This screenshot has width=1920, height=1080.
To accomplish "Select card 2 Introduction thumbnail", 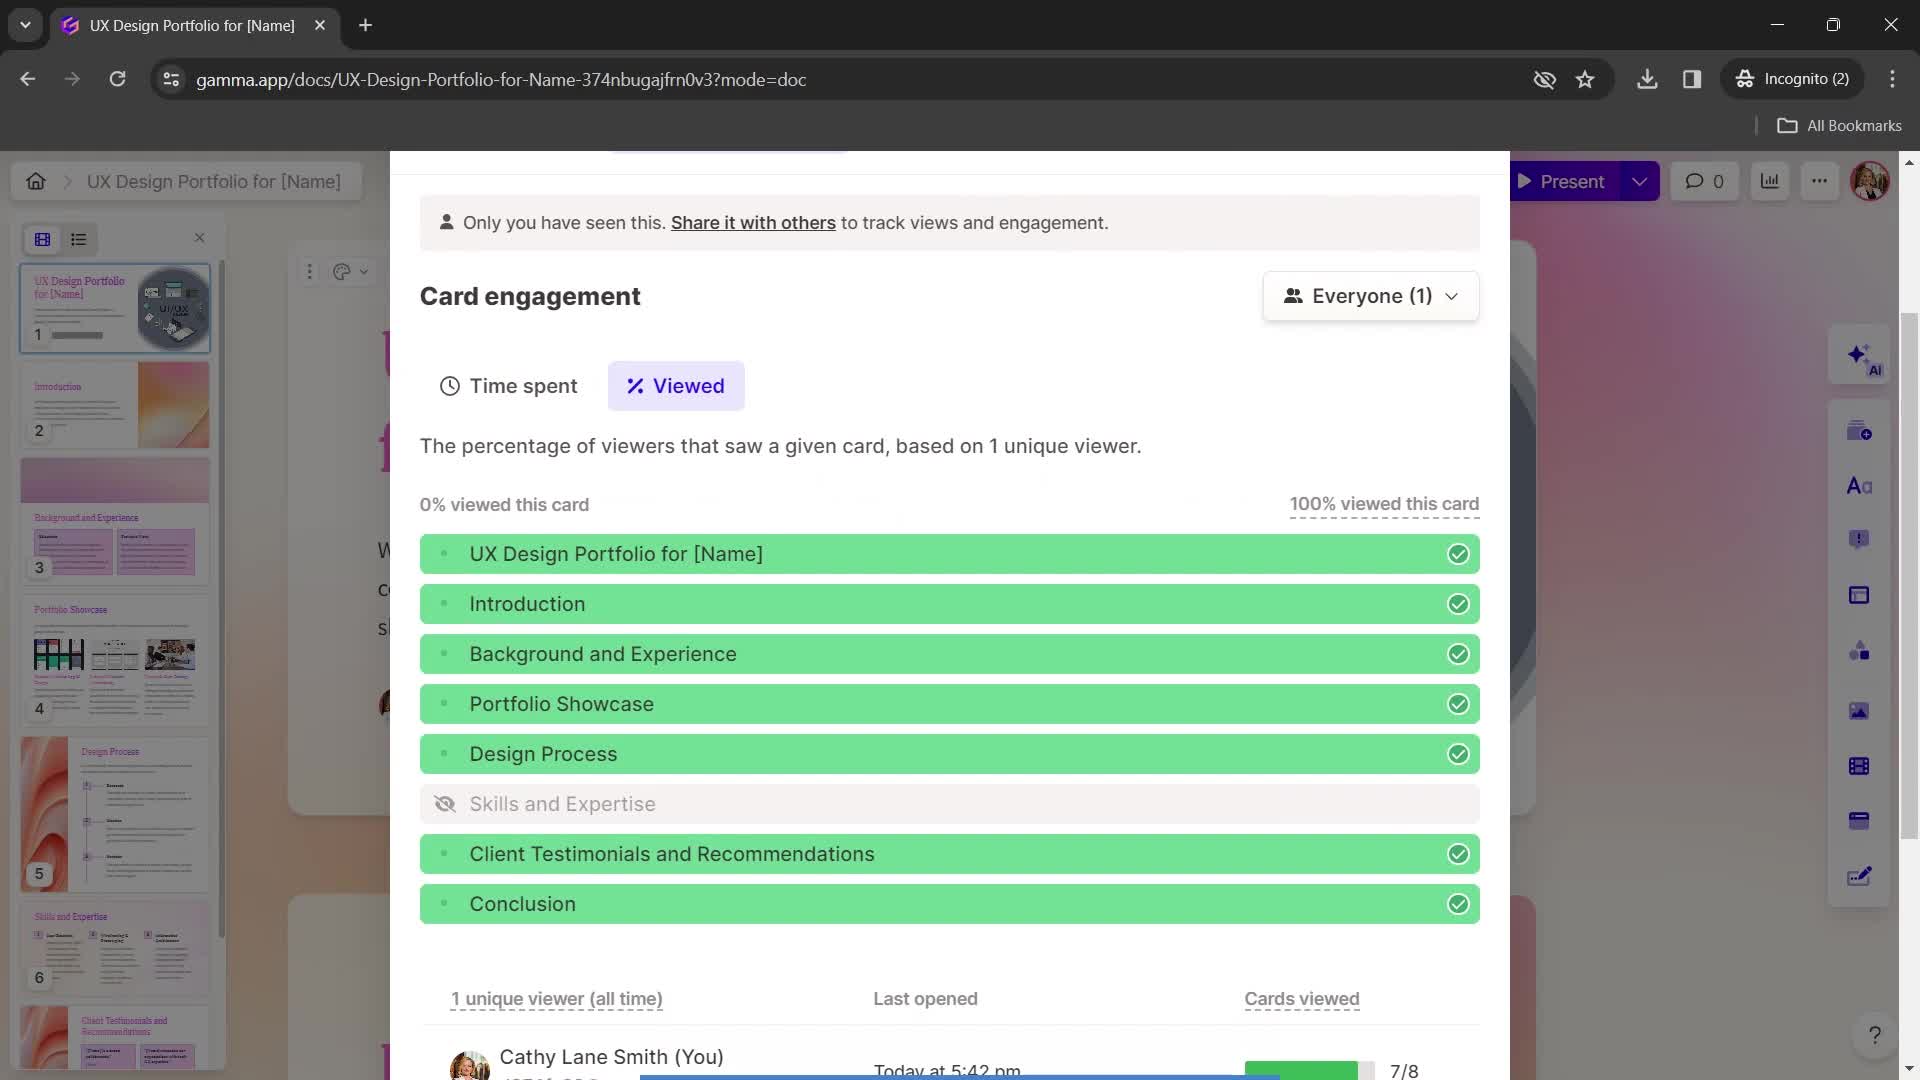I will (x=115, y=404).
